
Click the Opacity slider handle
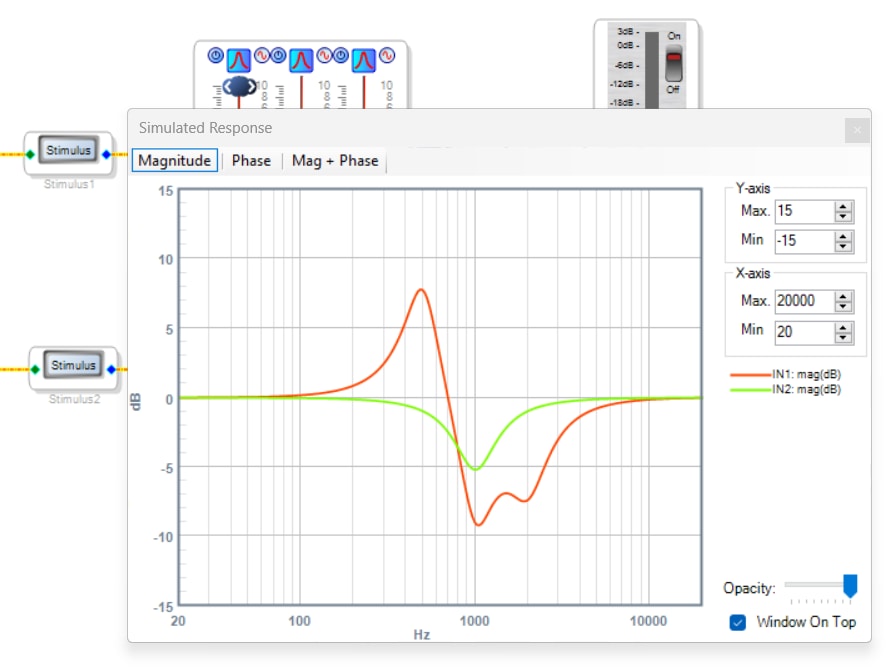850,586
